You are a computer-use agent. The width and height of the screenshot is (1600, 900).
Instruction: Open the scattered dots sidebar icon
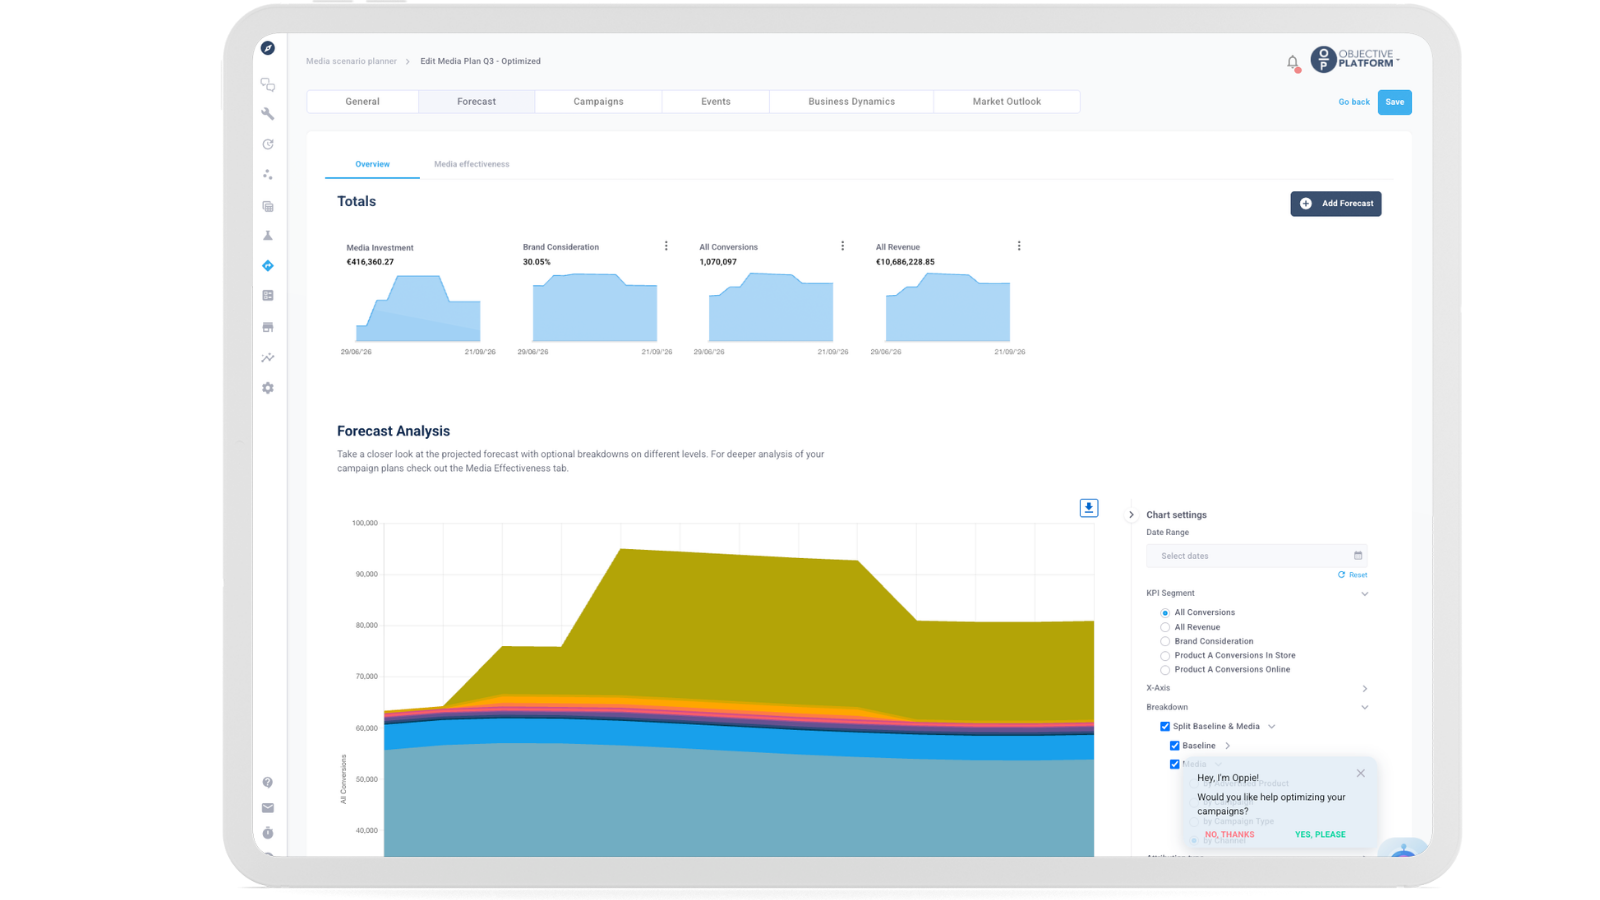click(268, 174)
